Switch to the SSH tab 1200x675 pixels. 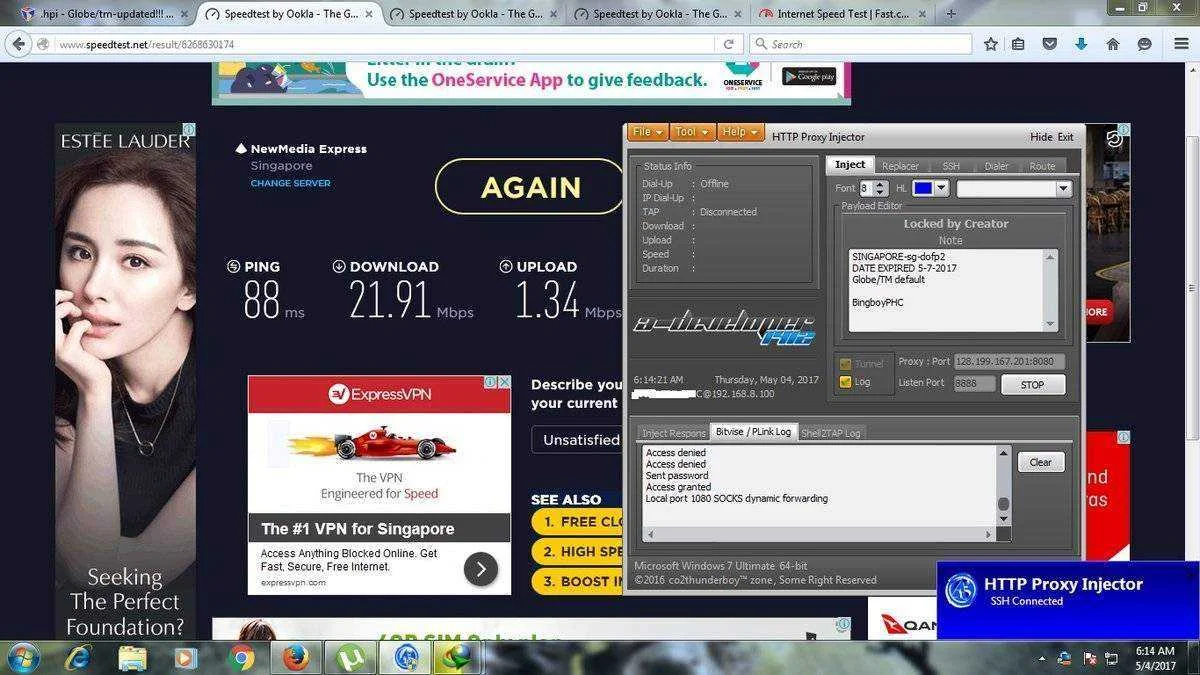click(950, 166)
